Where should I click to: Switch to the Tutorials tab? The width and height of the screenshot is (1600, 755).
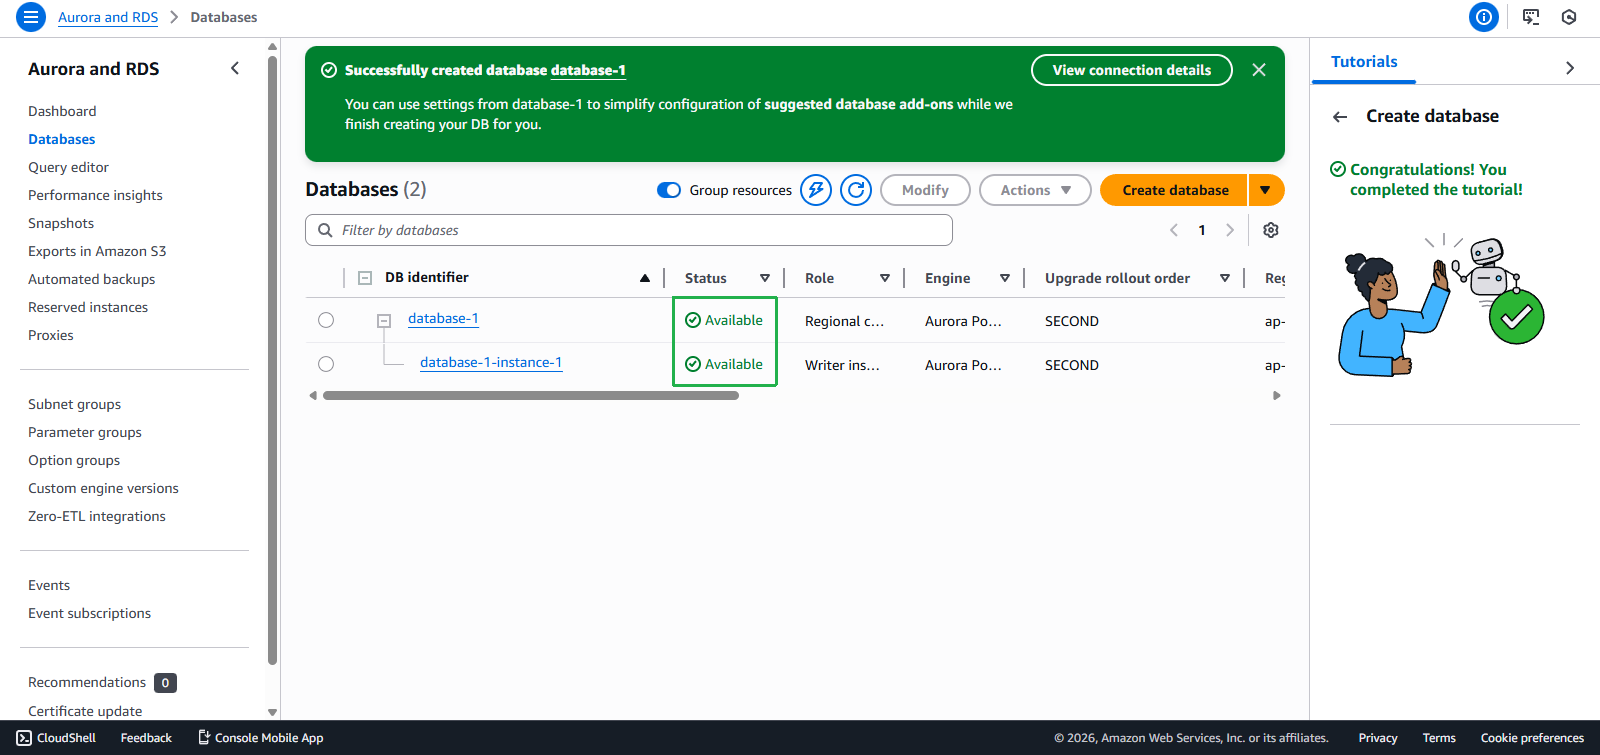[1364, 62]
